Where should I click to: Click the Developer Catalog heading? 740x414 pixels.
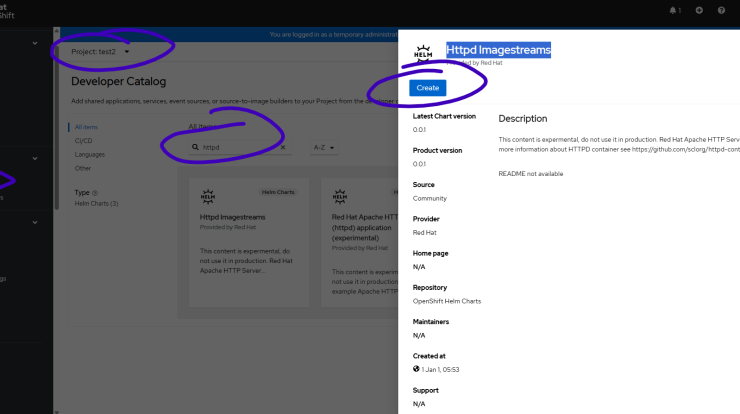[x=118, y=81]
